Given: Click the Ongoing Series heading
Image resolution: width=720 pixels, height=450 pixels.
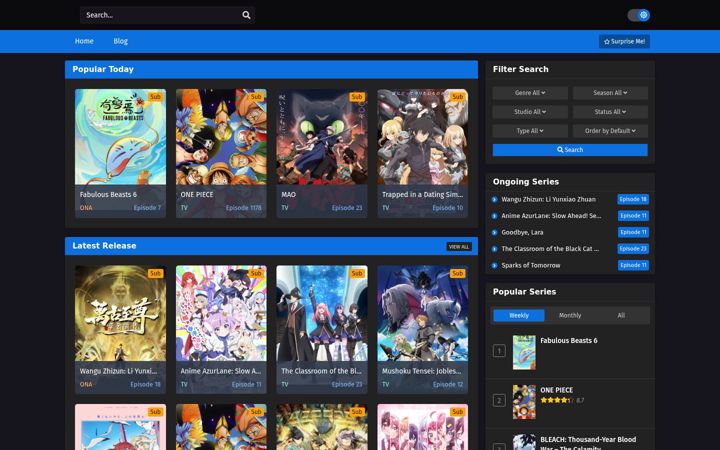Looking at the screenshot, I should [526, 182].
